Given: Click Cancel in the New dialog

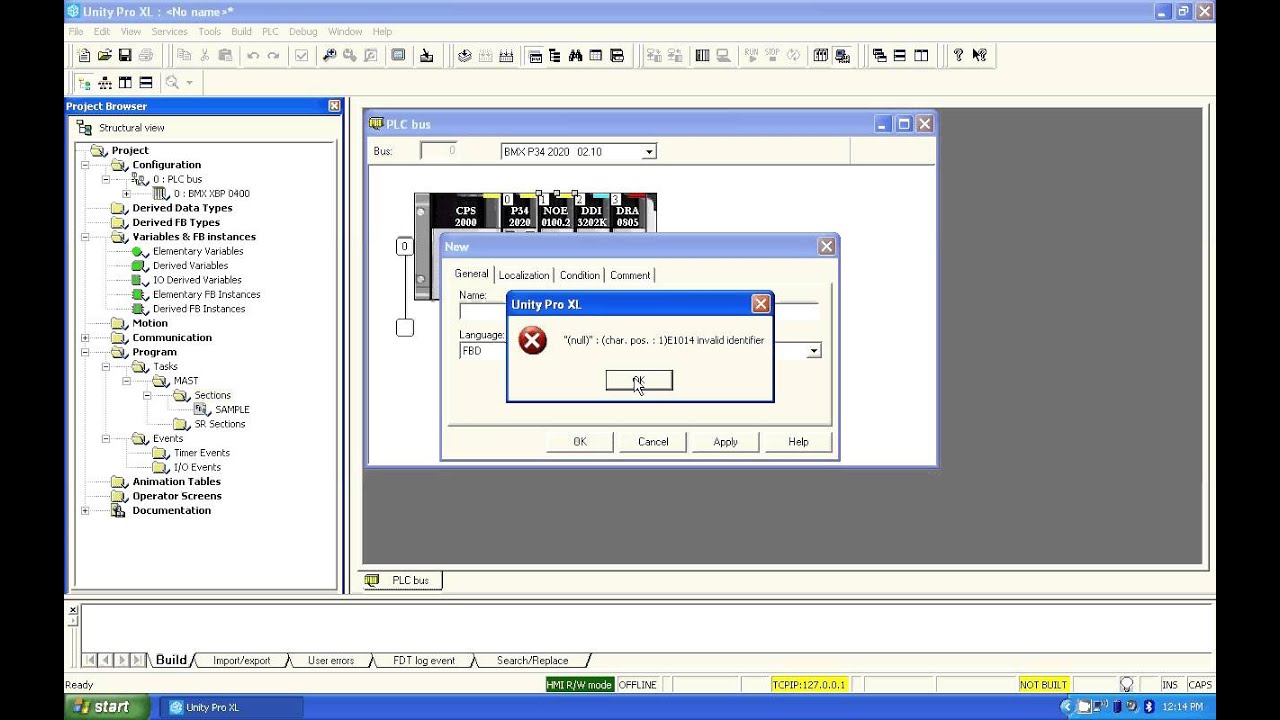Looking at the screenshot, I should [x=653, y=441].
